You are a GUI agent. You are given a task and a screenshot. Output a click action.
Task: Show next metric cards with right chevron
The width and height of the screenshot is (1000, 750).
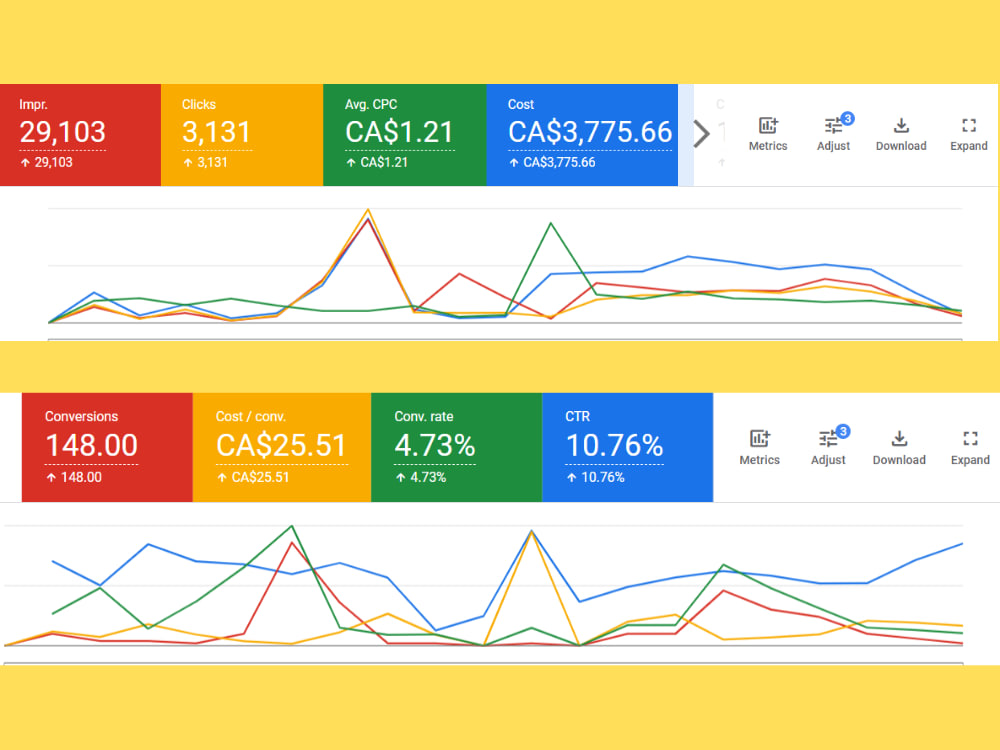click(702, 134)
